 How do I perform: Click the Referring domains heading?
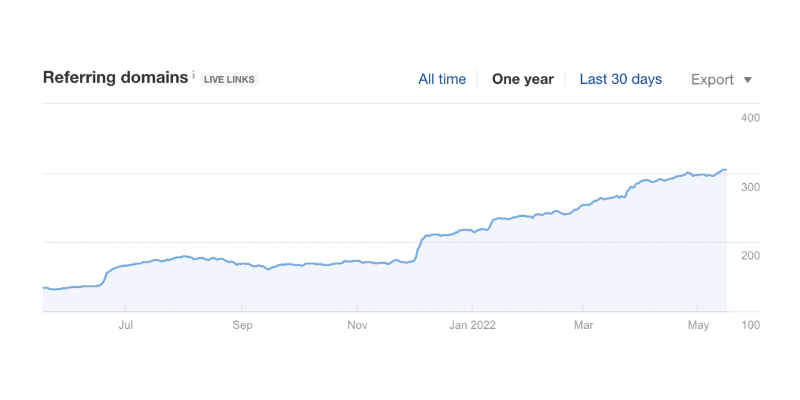coord(115,78)
